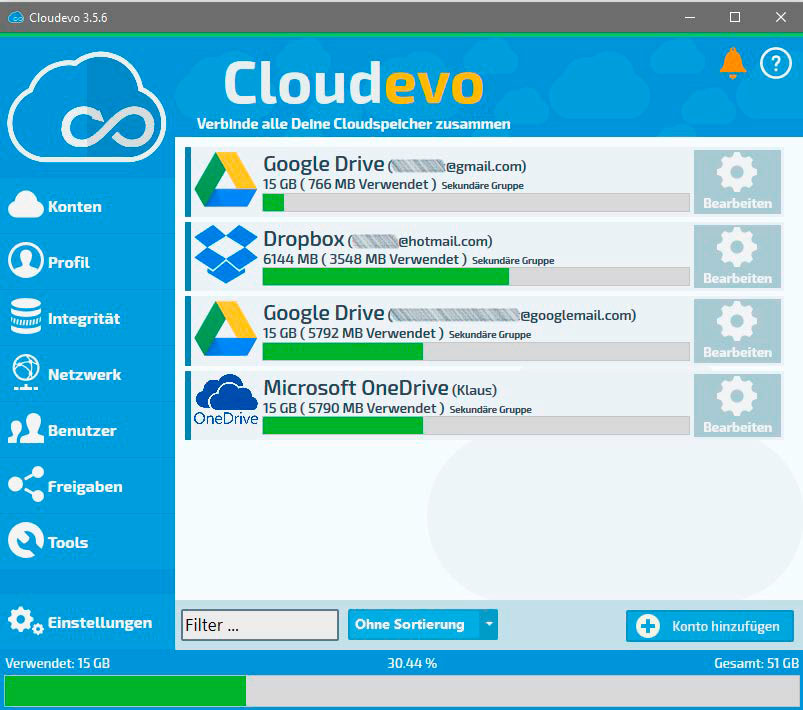
Task: Click the arrow of the sorting dropdown
Action: pyautogui.click(x=489, y=624)
